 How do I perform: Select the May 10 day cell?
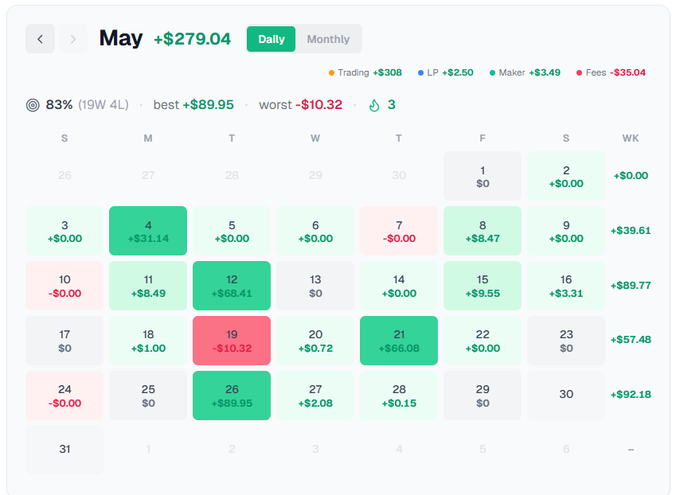point(65,285)
